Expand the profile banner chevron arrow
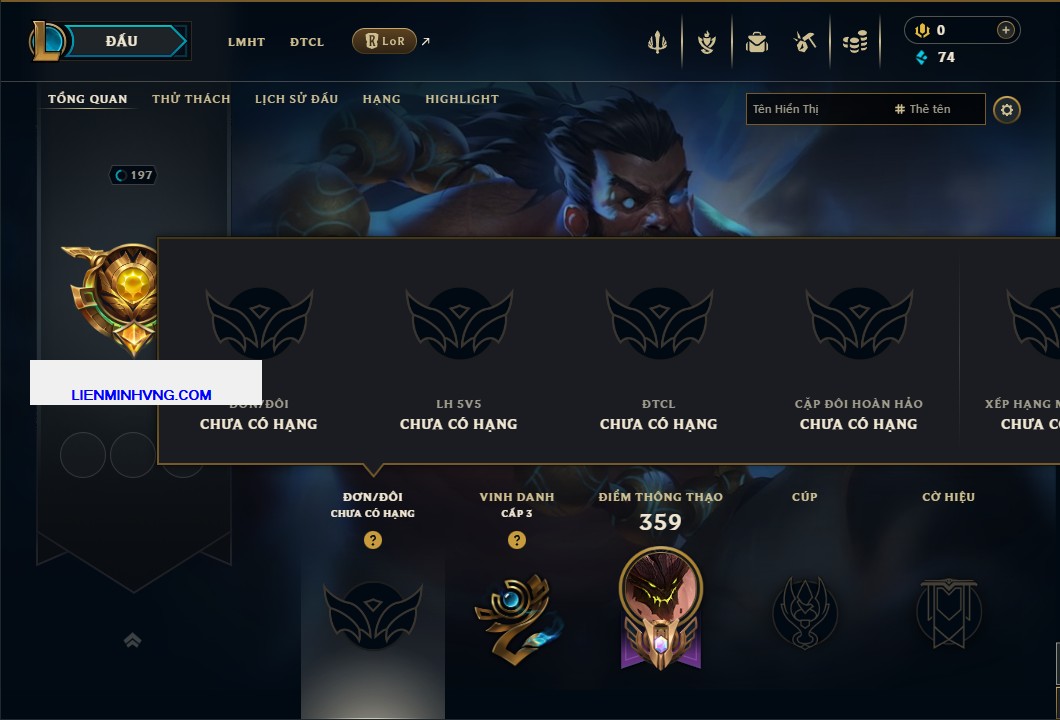This screenshot has width=1060, height=720. click(x=132, y=640)
